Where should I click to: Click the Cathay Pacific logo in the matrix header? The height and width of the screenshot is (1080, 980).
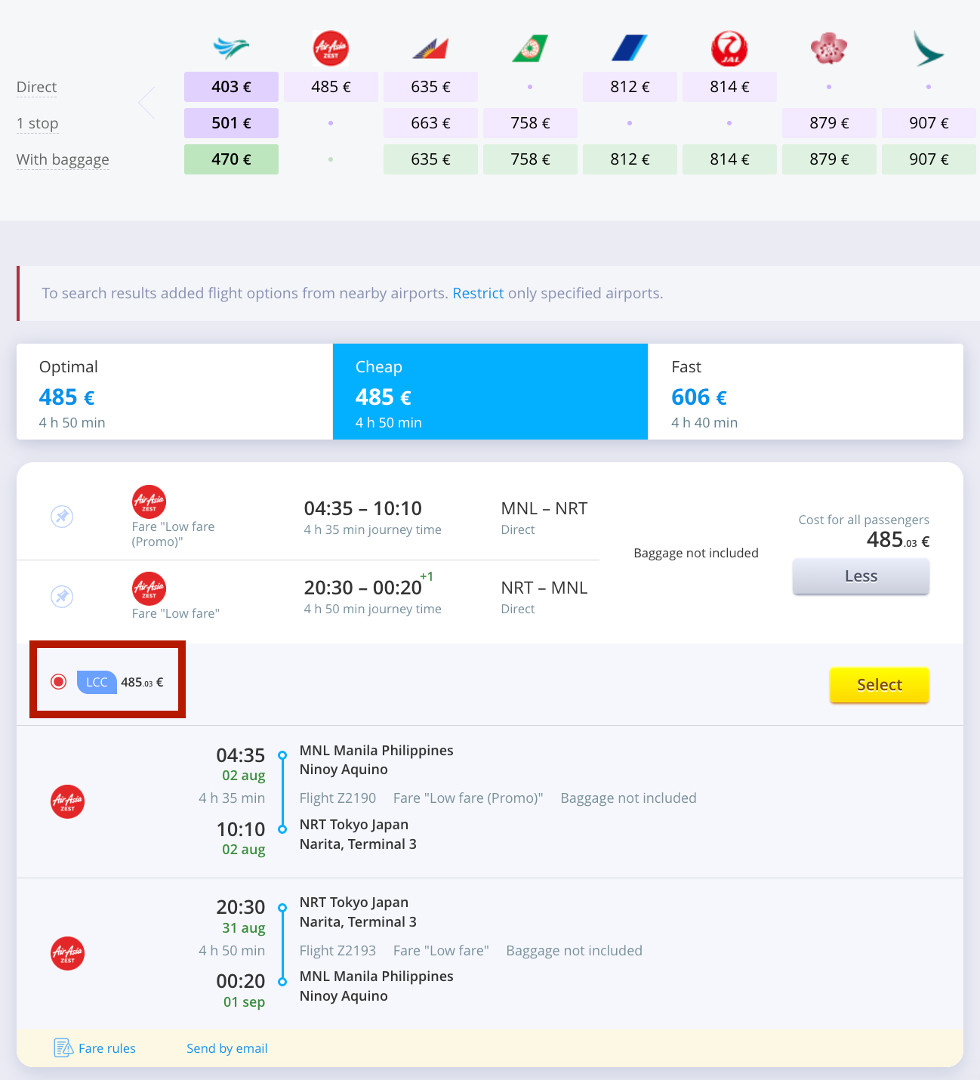tap(928, 48)
